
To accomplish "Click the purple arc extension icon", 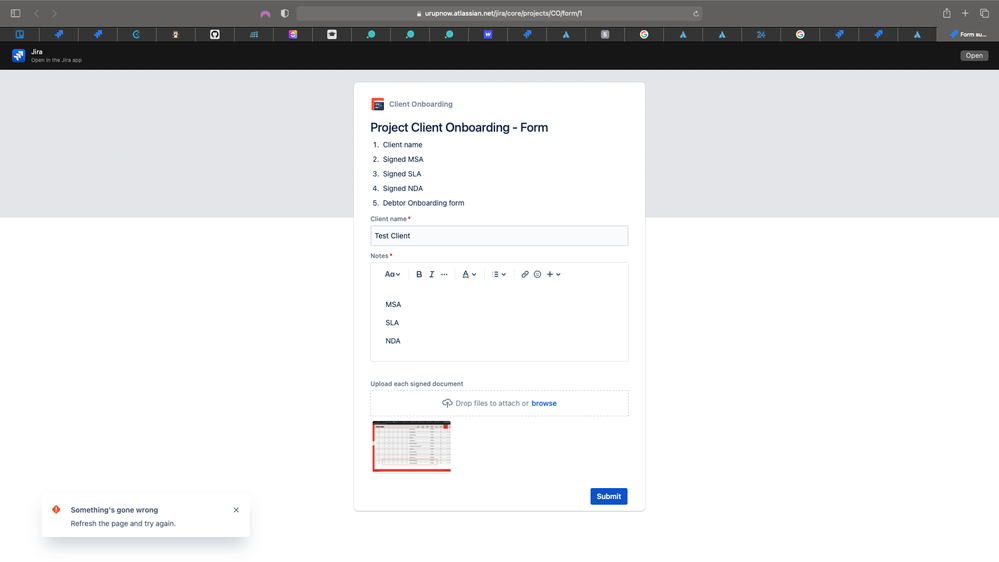I will [x=266, y=13].
